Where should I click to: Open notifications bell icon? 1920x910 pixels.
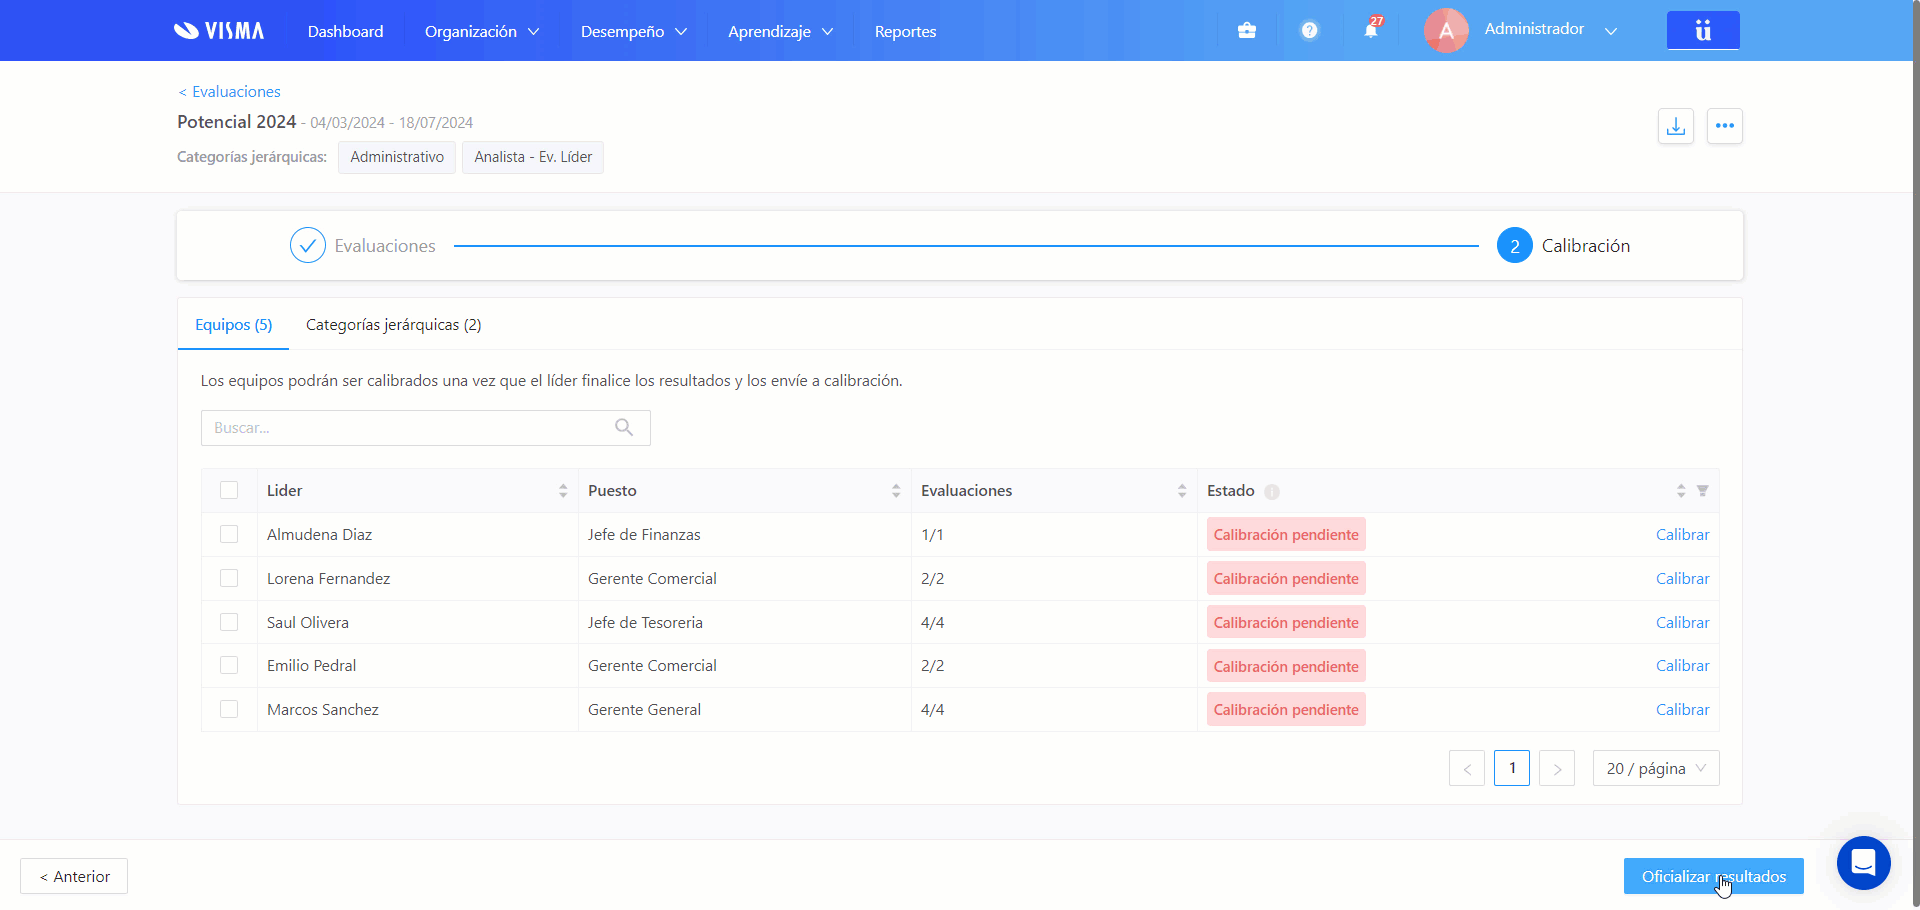click(x=1372, y=29)
